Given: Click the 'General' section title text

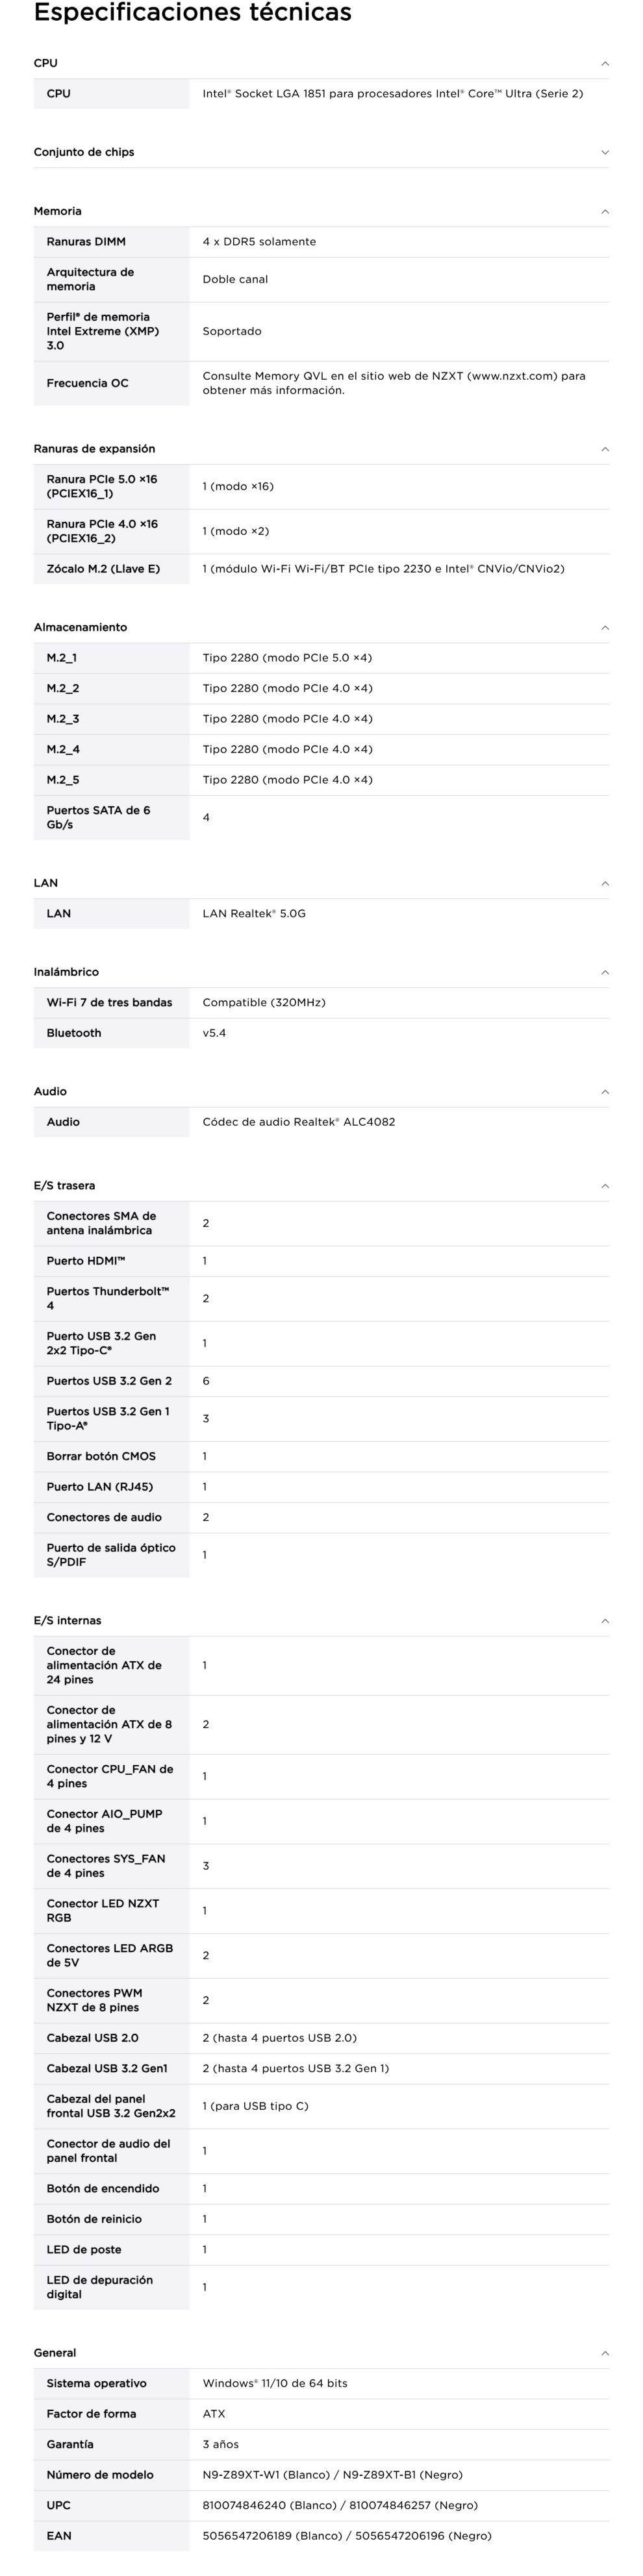Looking at the screenshot, I should coord(55,2353).
